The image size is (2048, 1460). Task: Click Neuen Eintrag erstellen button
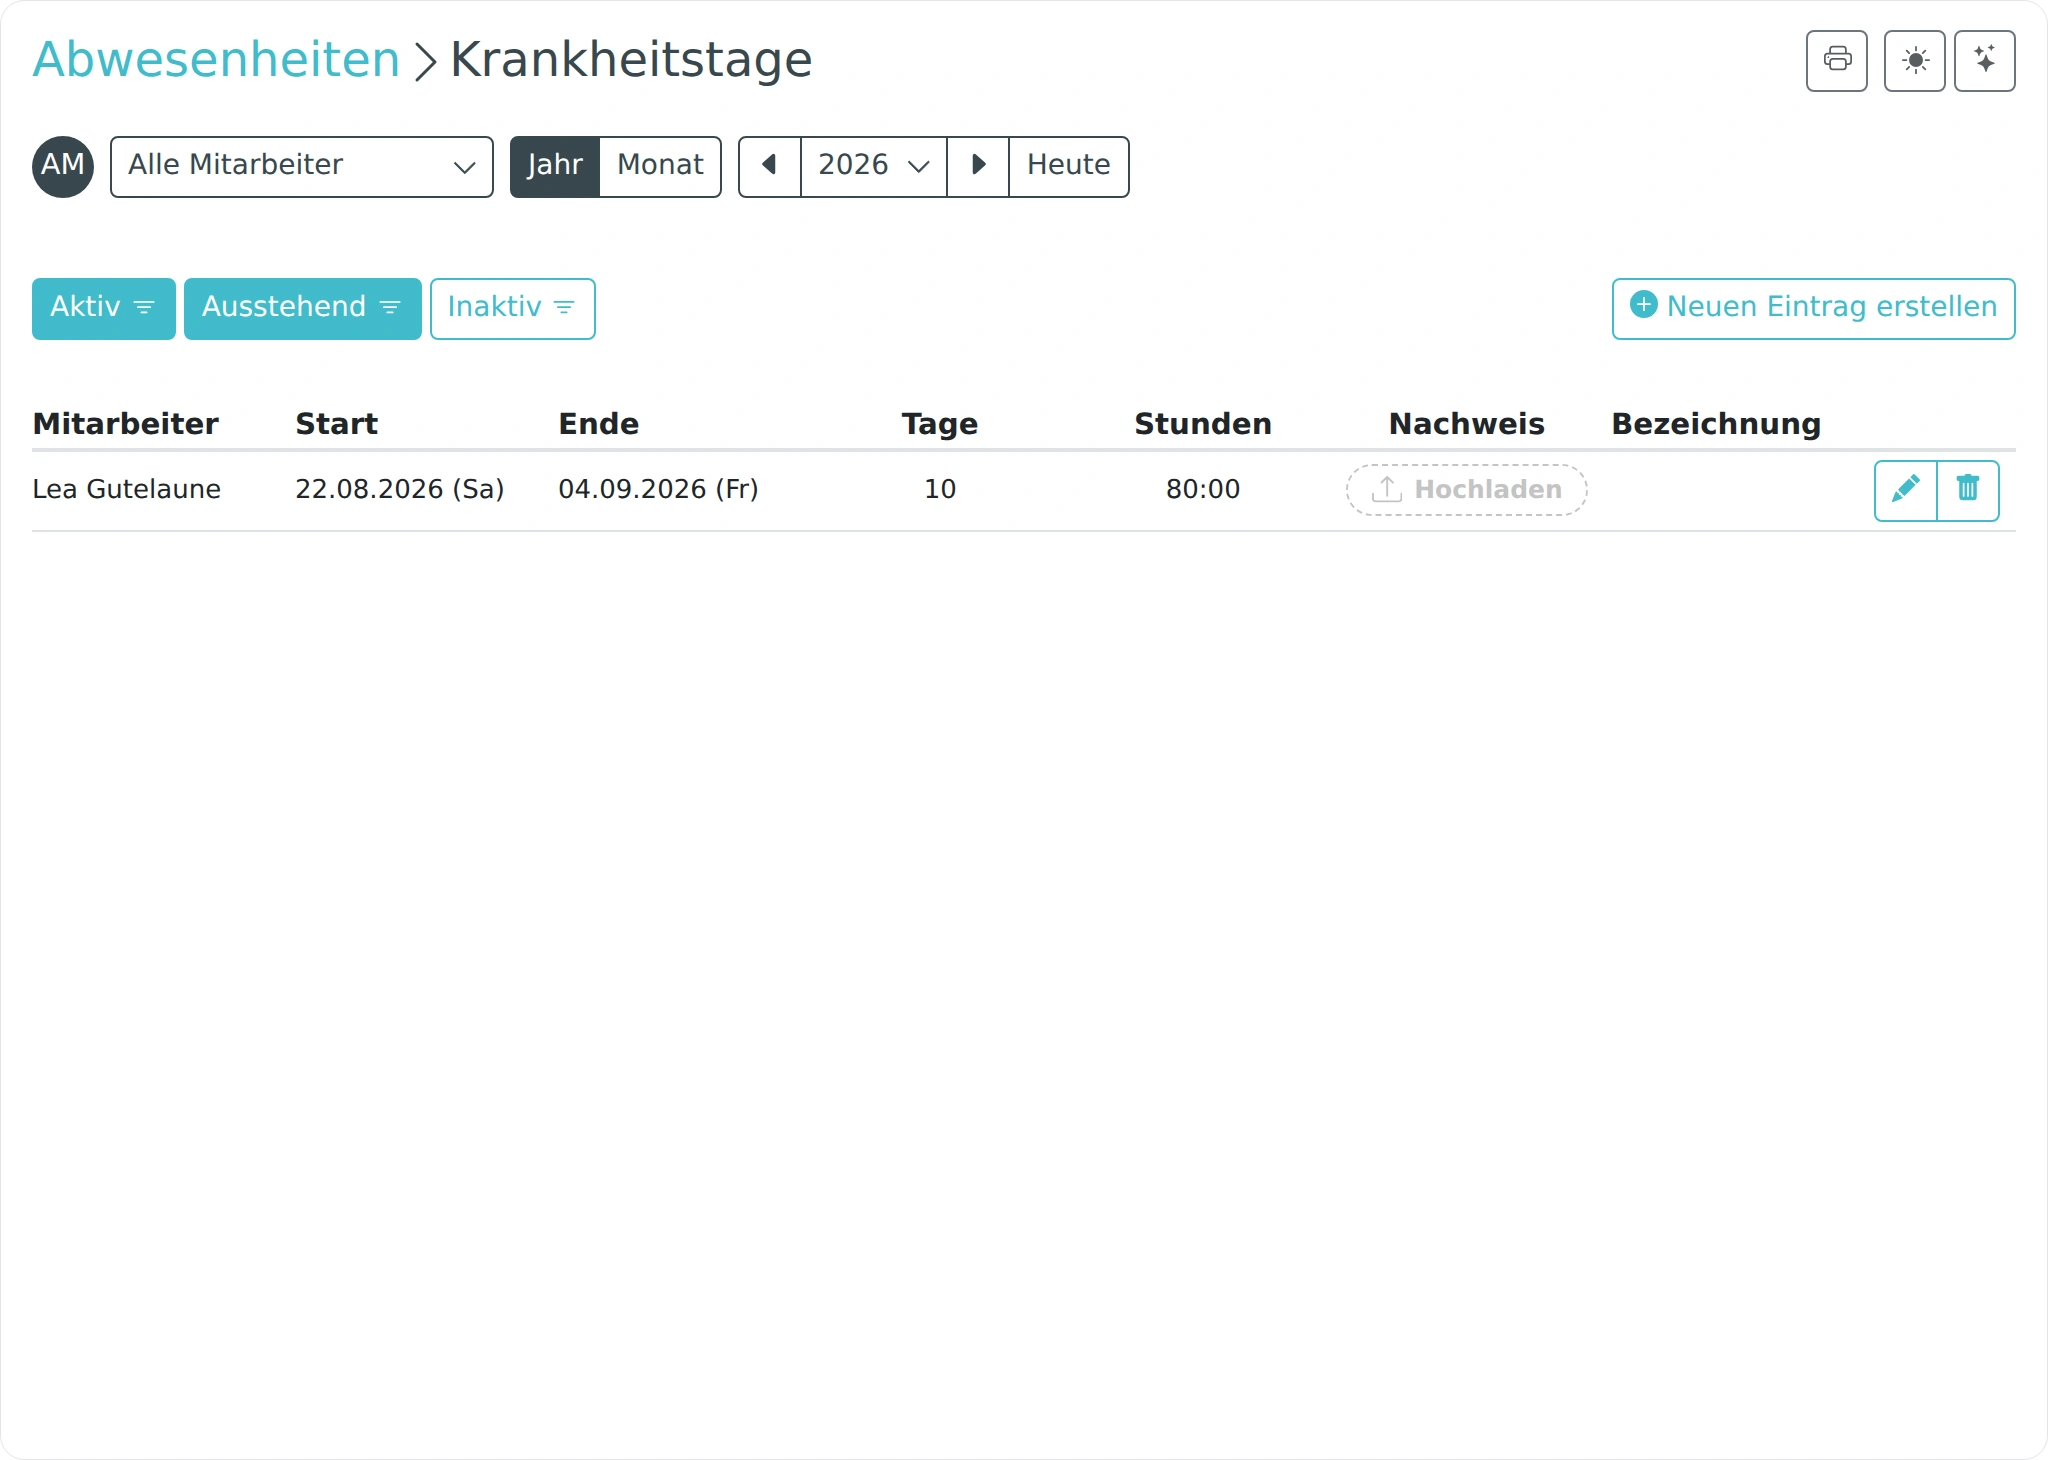1813,309
